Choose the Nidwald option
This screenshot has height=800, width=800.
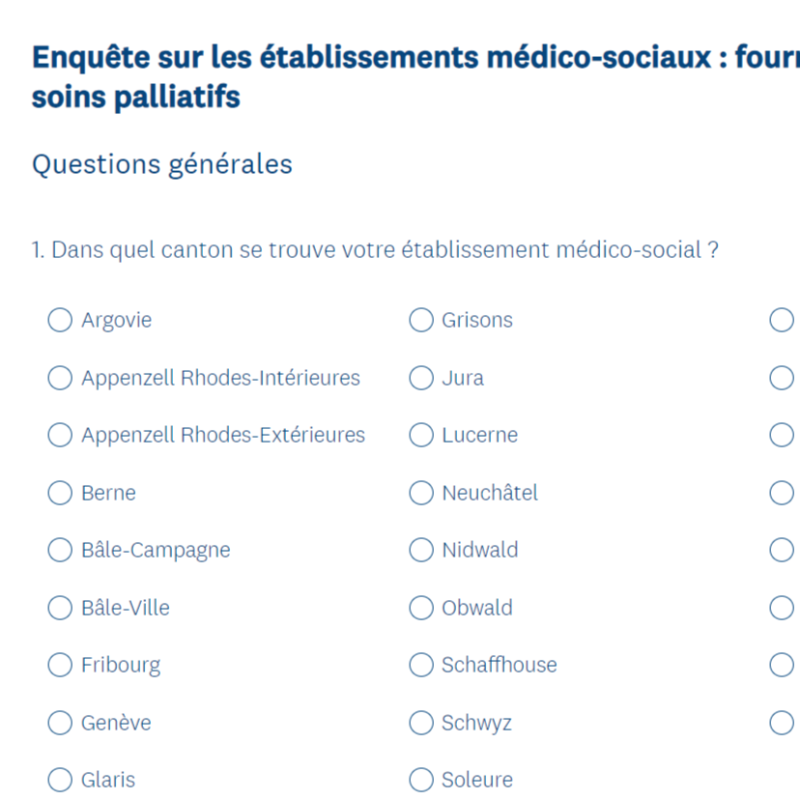(x=421, y=550)
